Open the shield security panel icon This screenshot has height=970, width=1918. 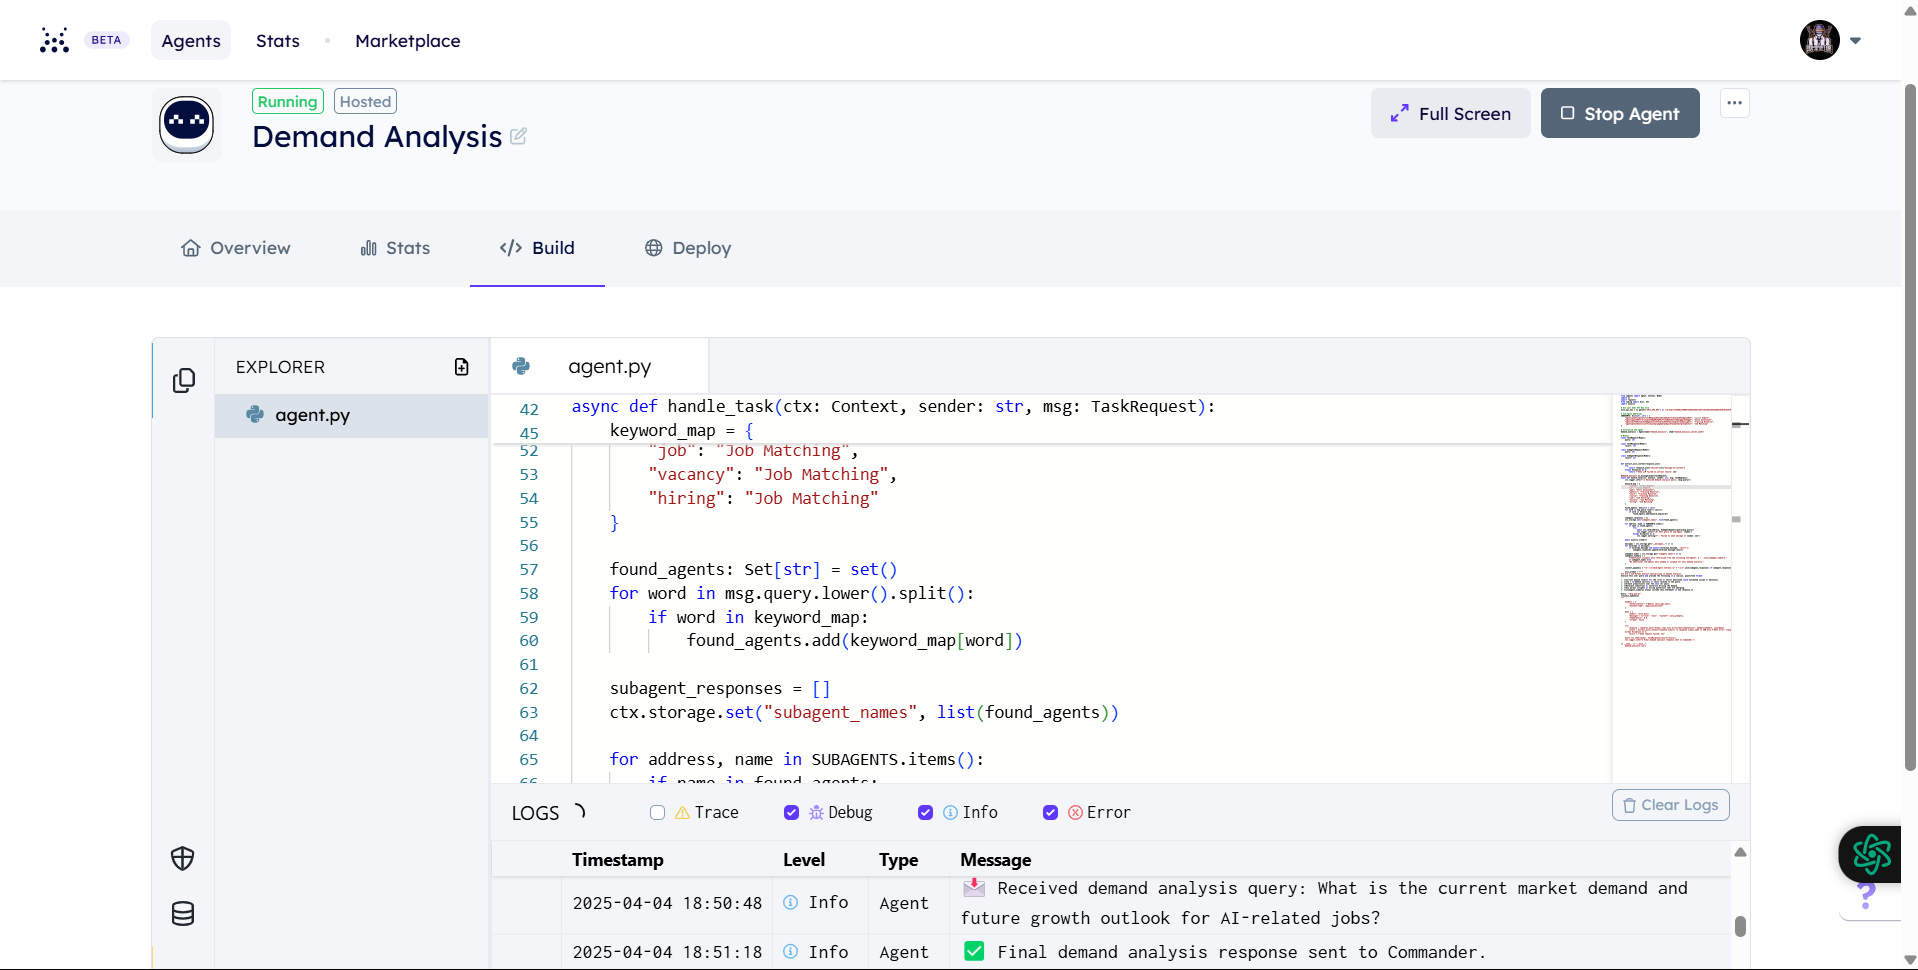click(183, 858)
